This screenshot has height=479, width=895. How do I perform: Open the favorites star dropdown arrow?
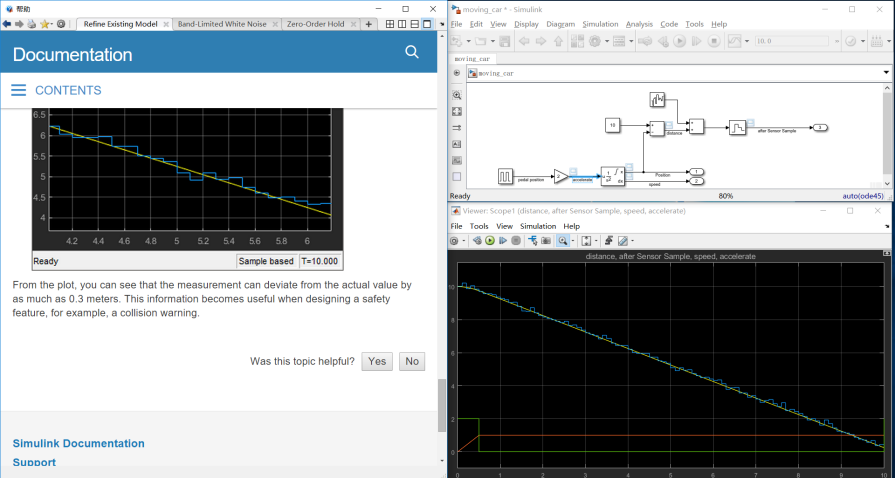click(x=52, y=23)
